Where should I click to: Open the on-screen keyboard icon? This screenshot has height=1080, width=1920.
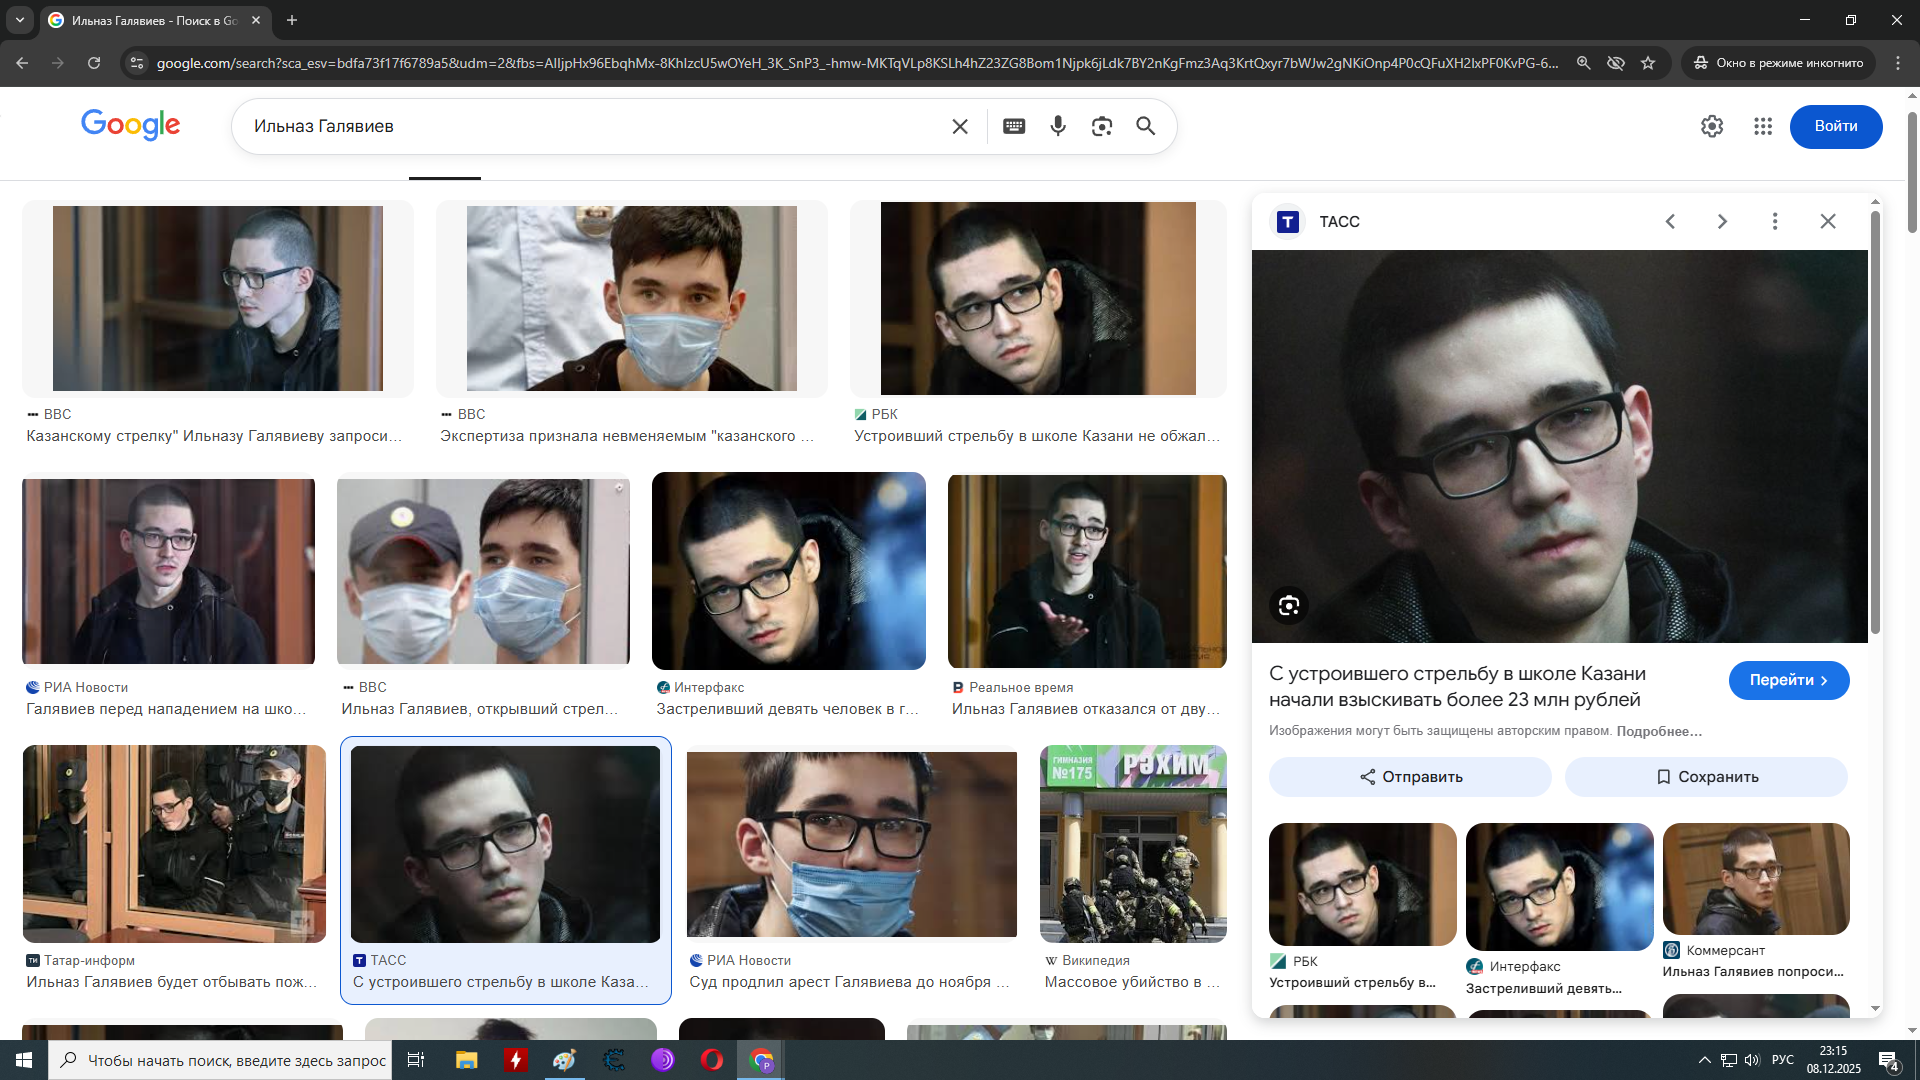(x=1014, y=126)
